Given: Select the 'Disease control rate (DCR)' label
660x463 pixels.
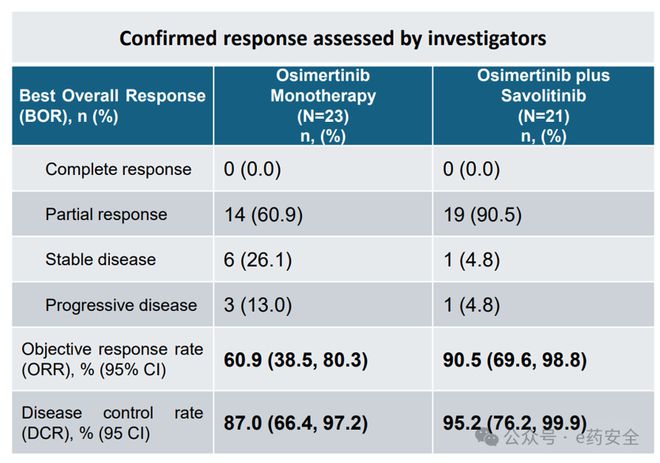Looking at the screenshot, I should click(112, 423).
